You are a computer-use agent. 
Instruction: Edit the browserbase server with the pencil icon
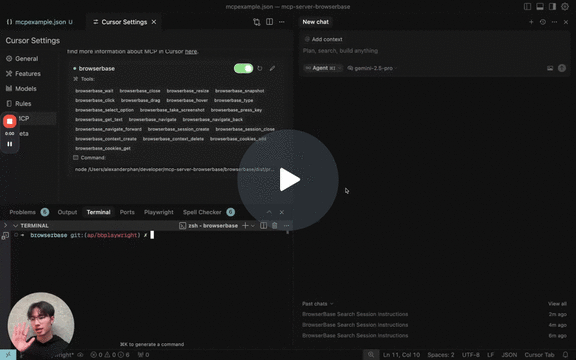[x=272, y=68]
